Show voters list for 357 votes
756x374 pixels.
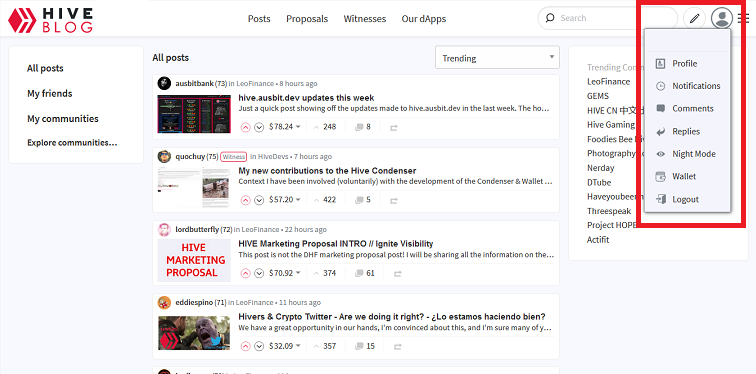[324, 346]
